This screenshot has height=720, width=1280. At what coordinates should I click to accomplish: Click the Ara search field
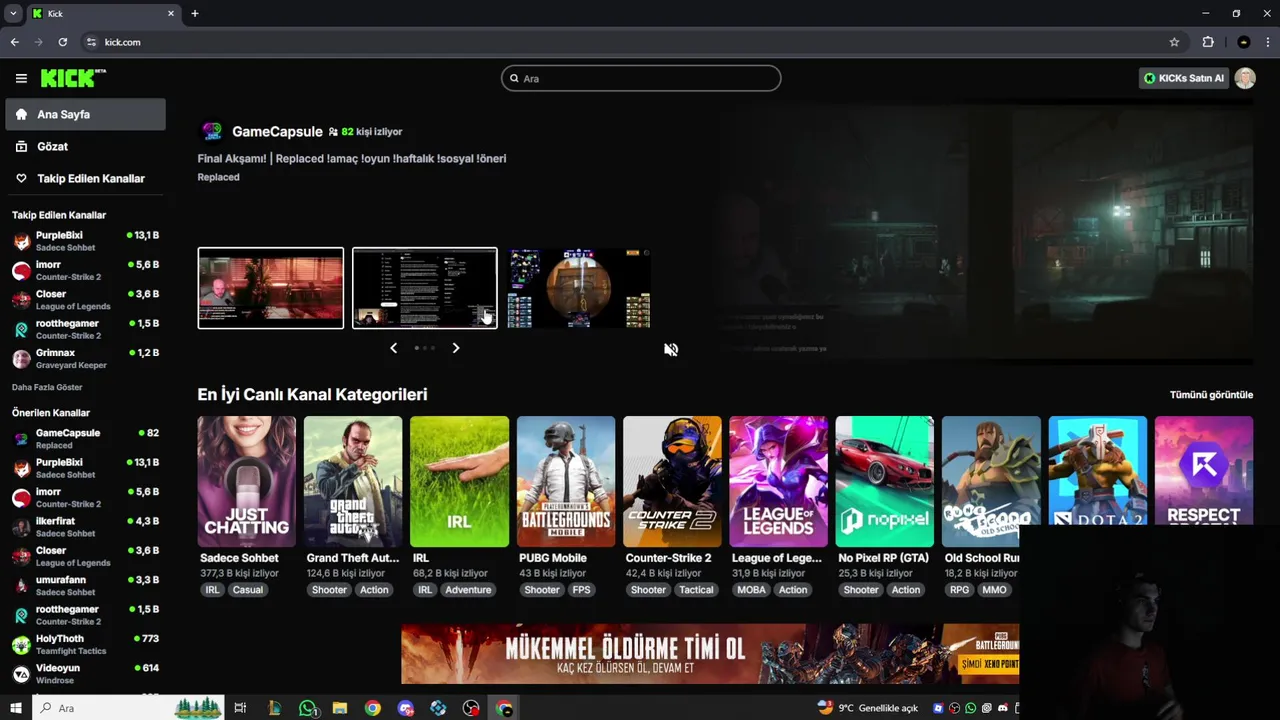641,78
